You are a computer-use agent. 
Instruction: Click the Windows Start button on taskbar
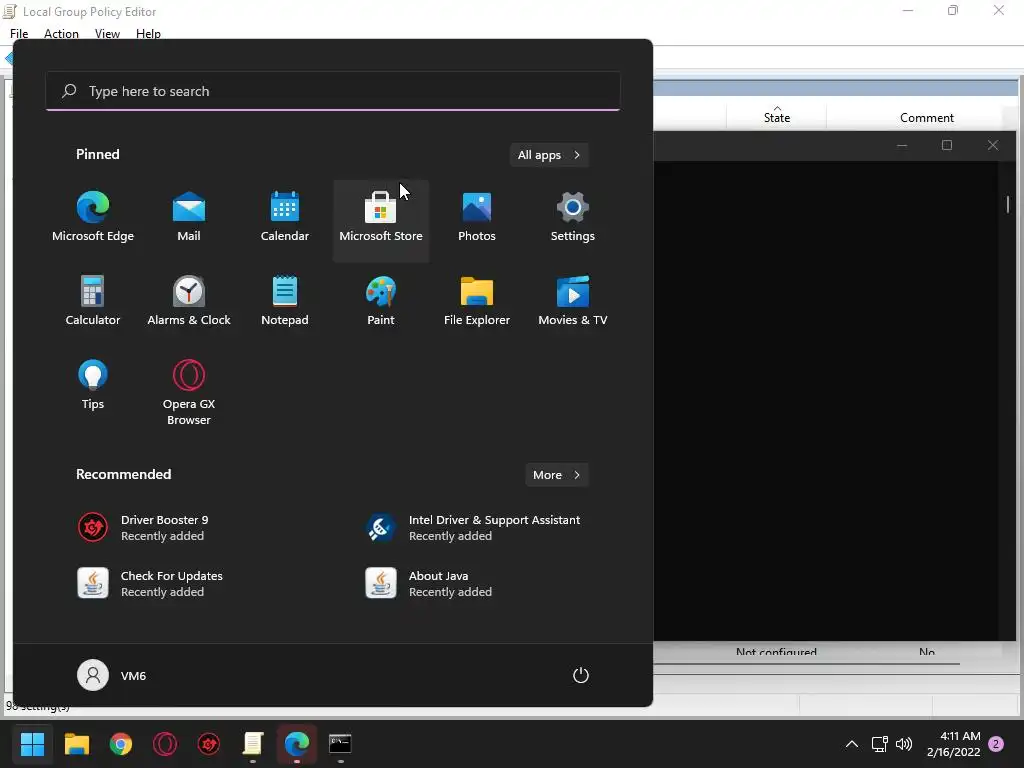tap(32, 744)
